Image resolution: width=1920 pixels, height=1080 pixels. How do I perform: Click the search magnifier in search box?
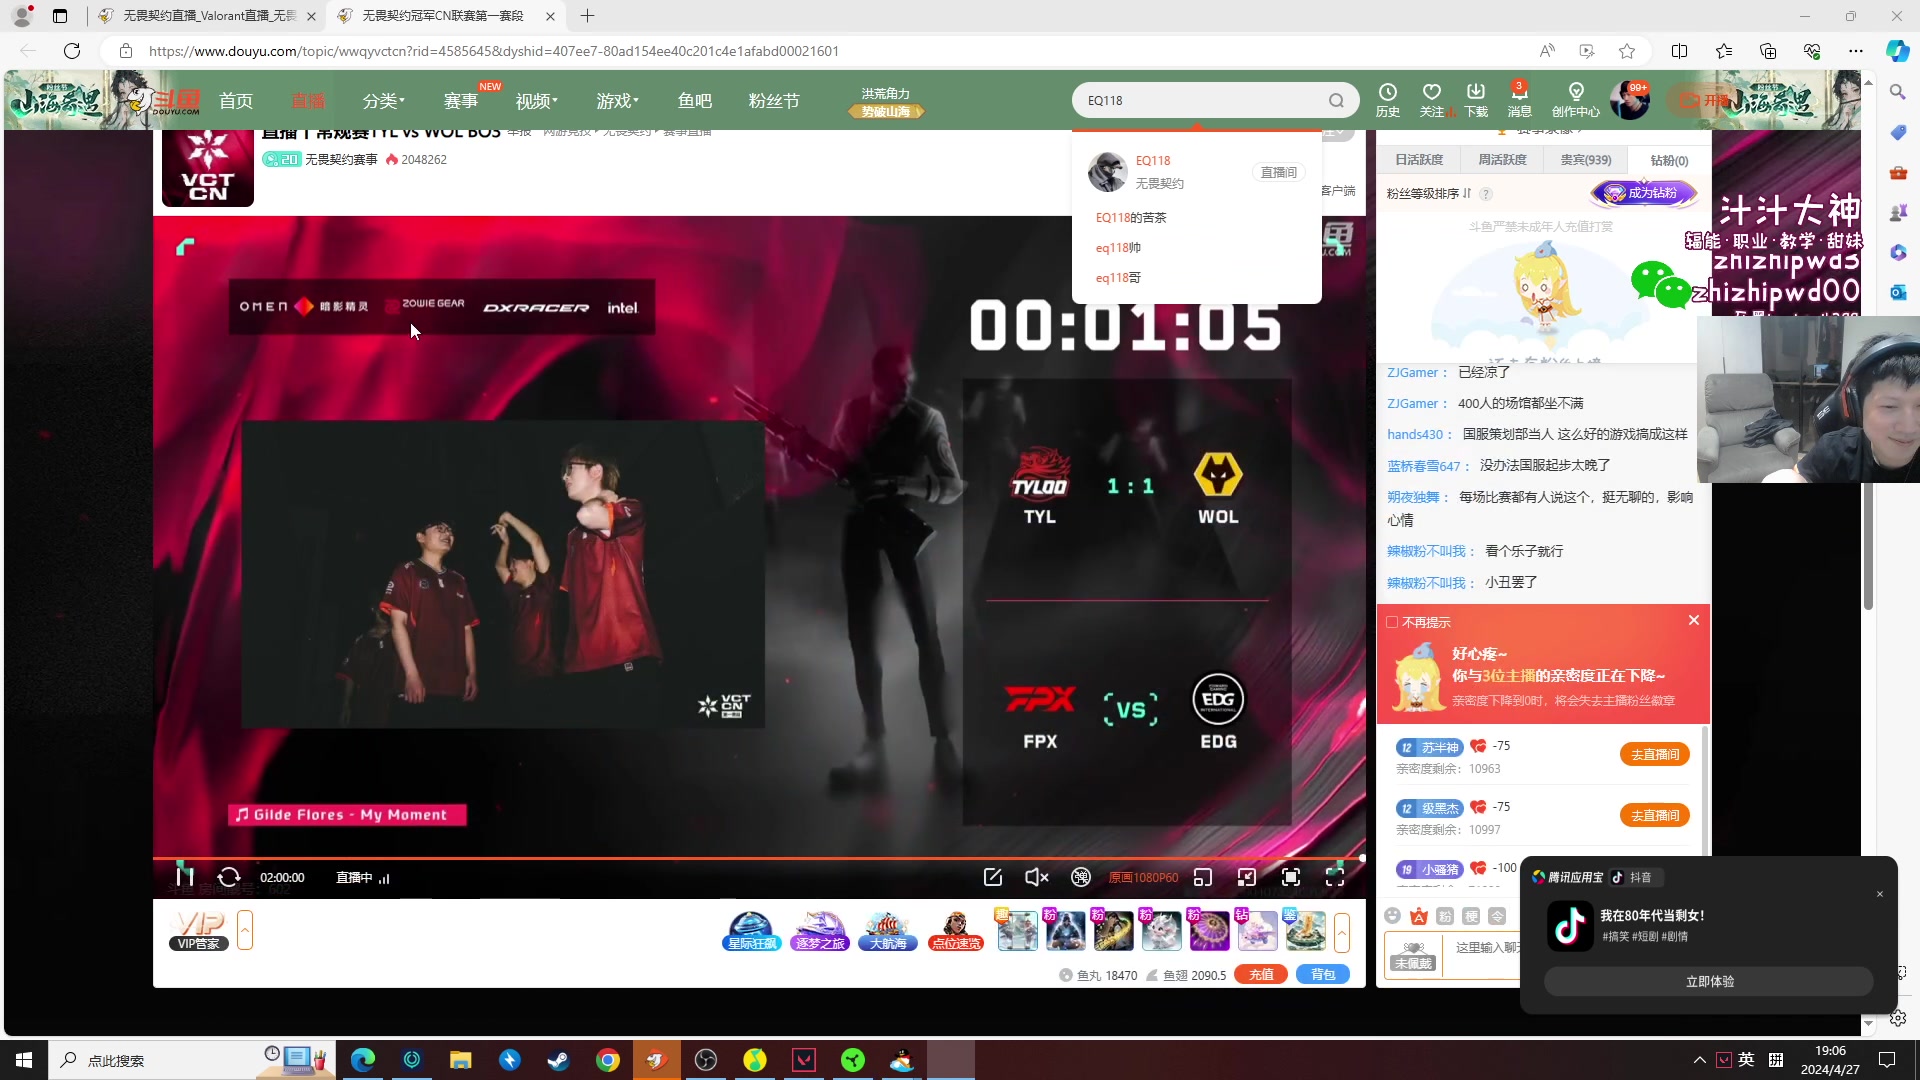pos(1336,100)
